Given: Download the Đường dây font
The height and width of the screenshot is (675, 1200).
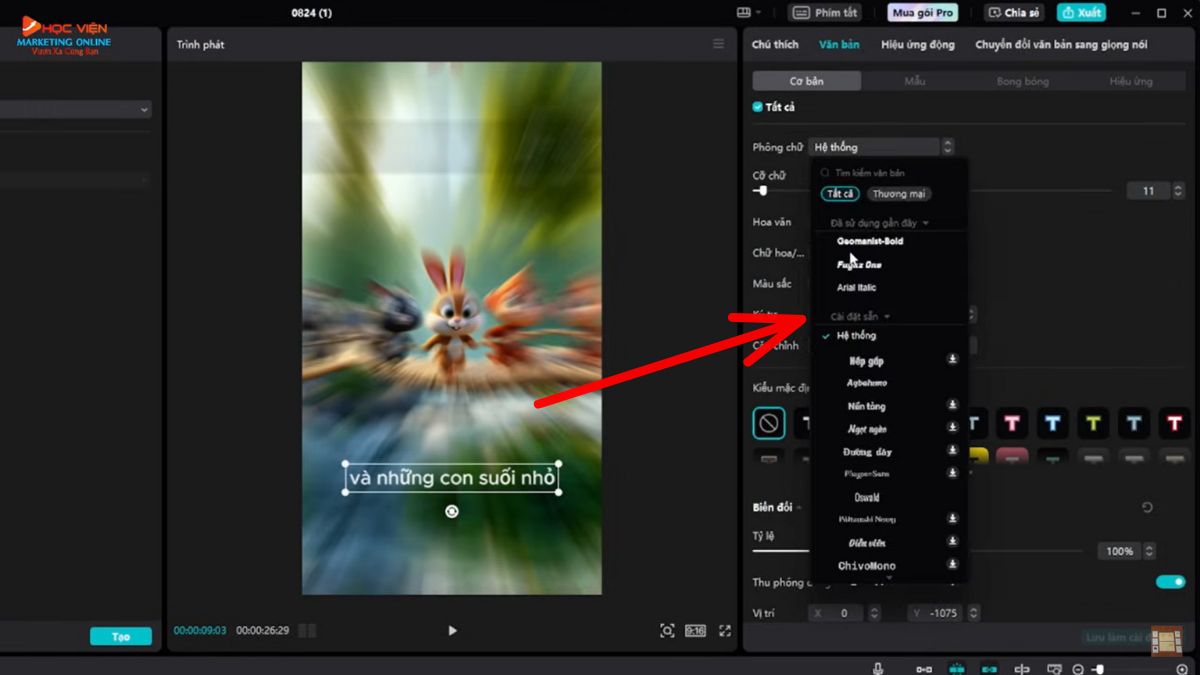Looking at the screenshot, I should (953, 451).
